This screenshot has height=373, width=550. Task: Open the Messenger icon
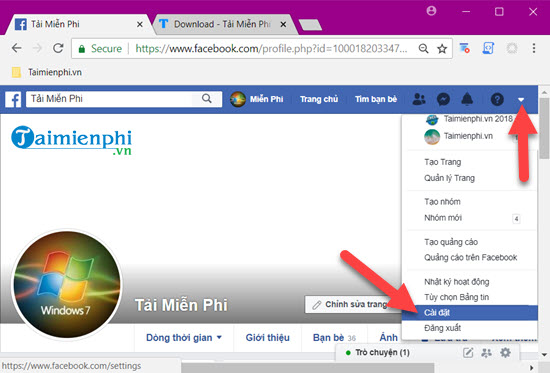coord(443,99)
